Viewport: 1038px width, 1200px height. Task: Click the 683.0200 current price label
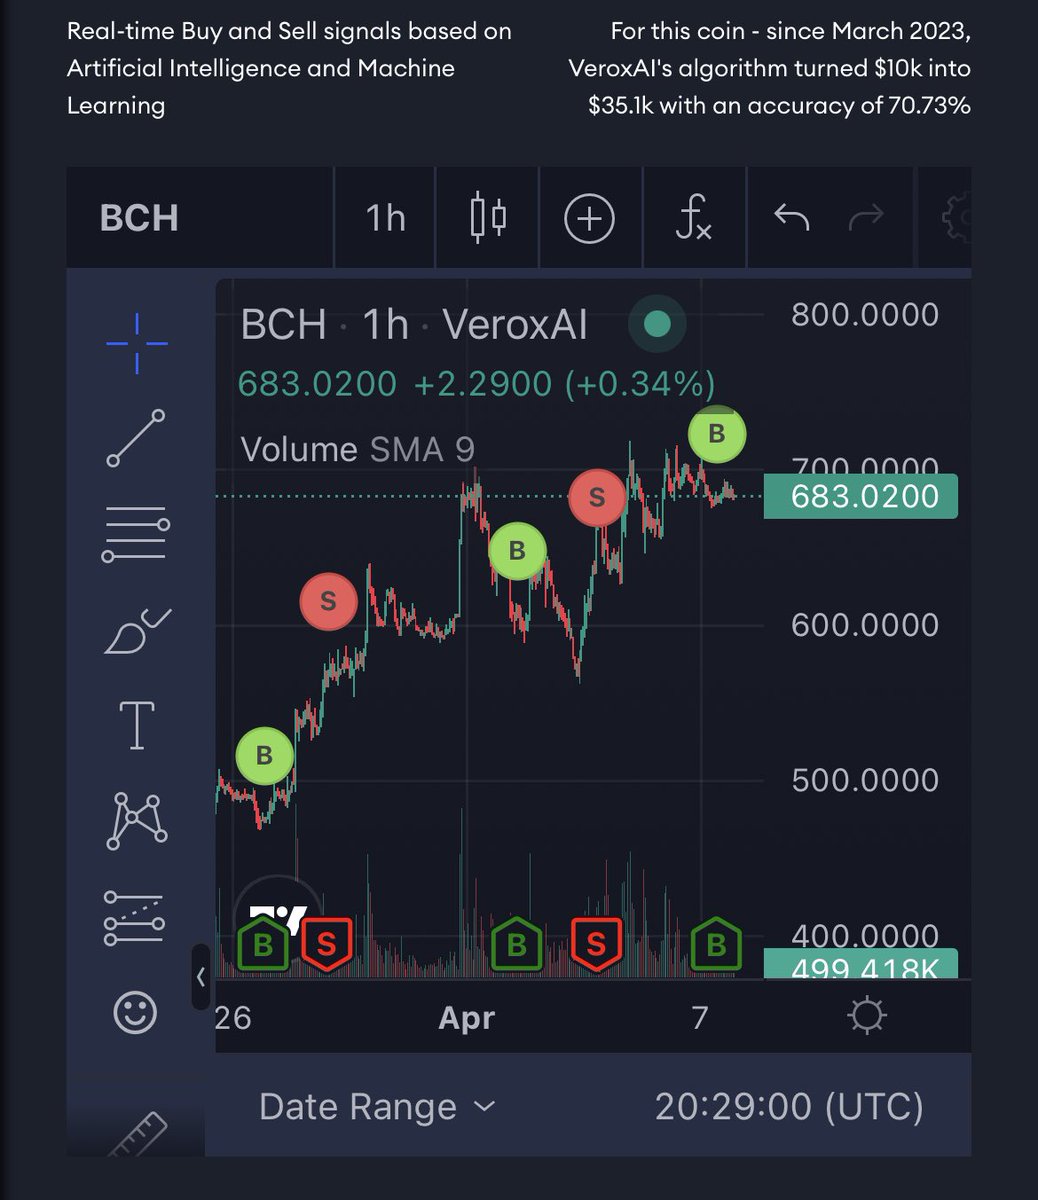861,497
